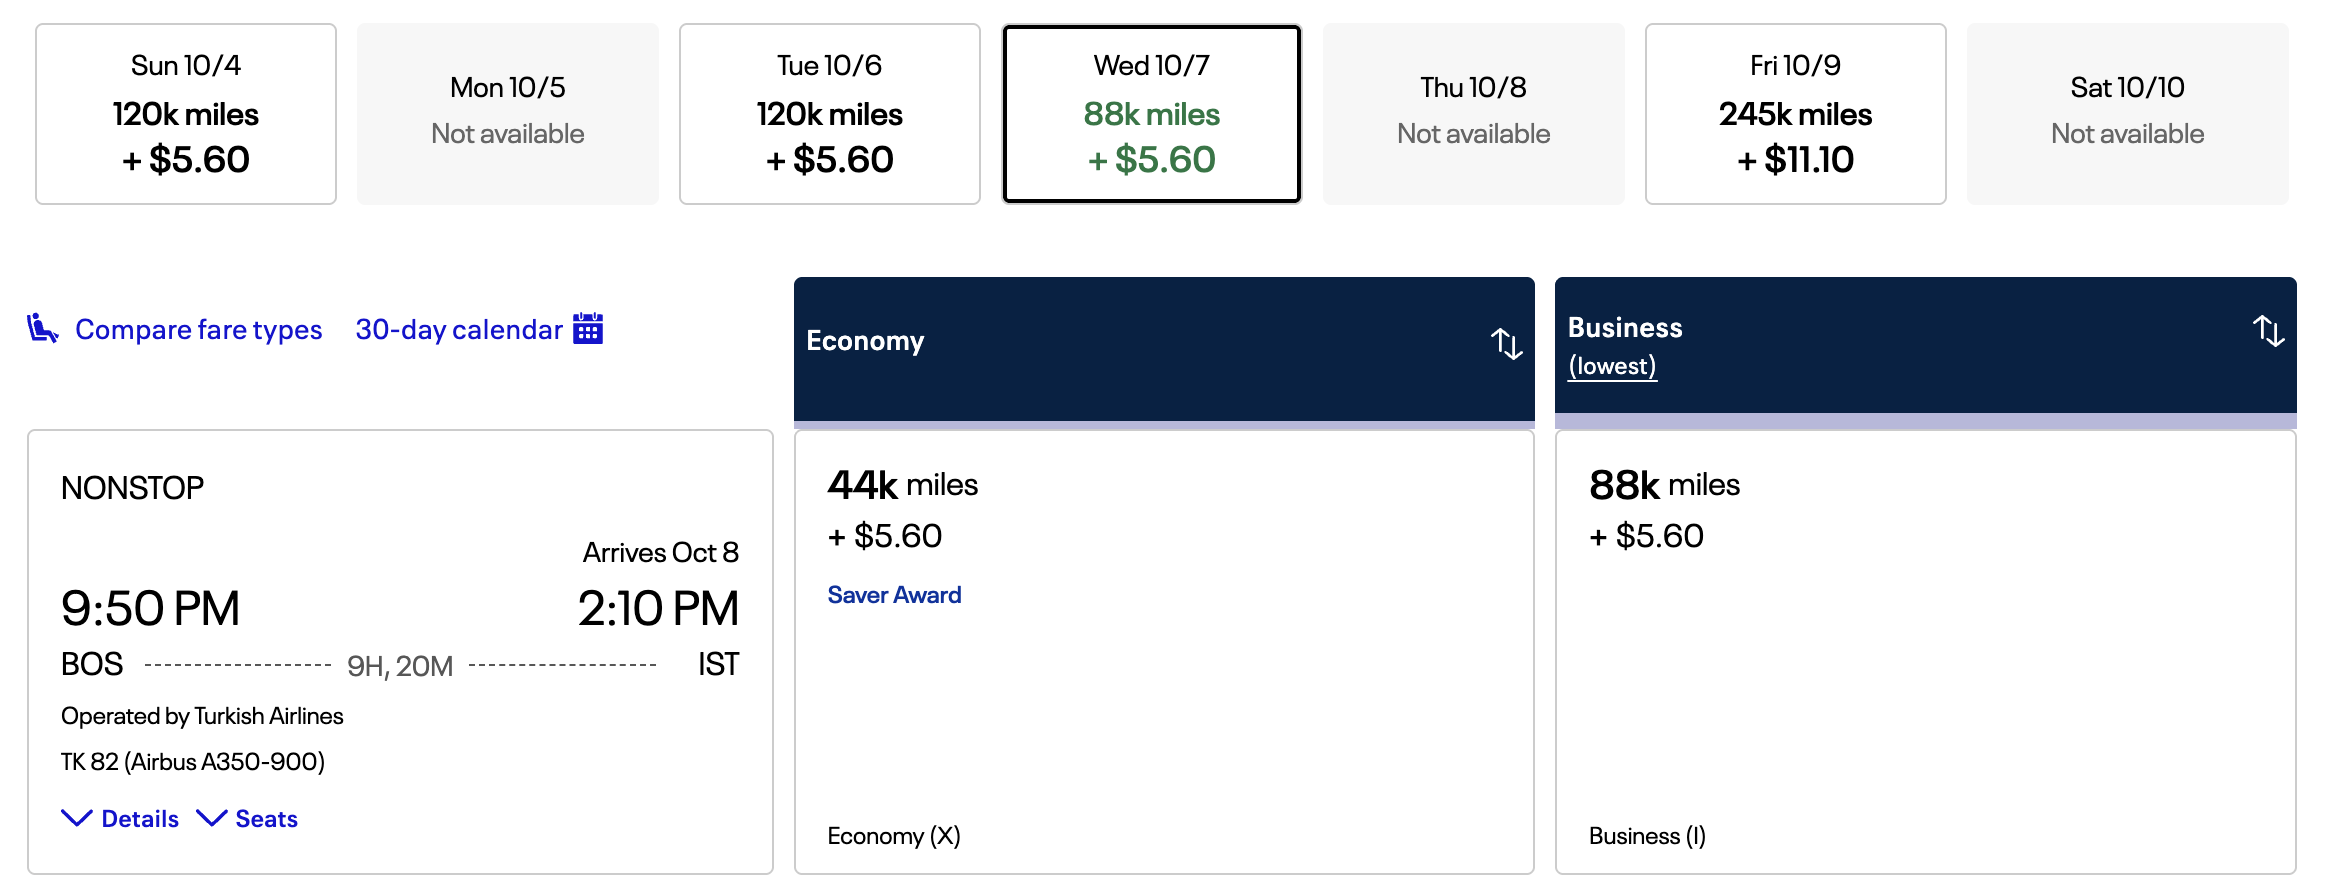
Task: Click the Sat 10/10 date card
Action: tap(2125, 113)
